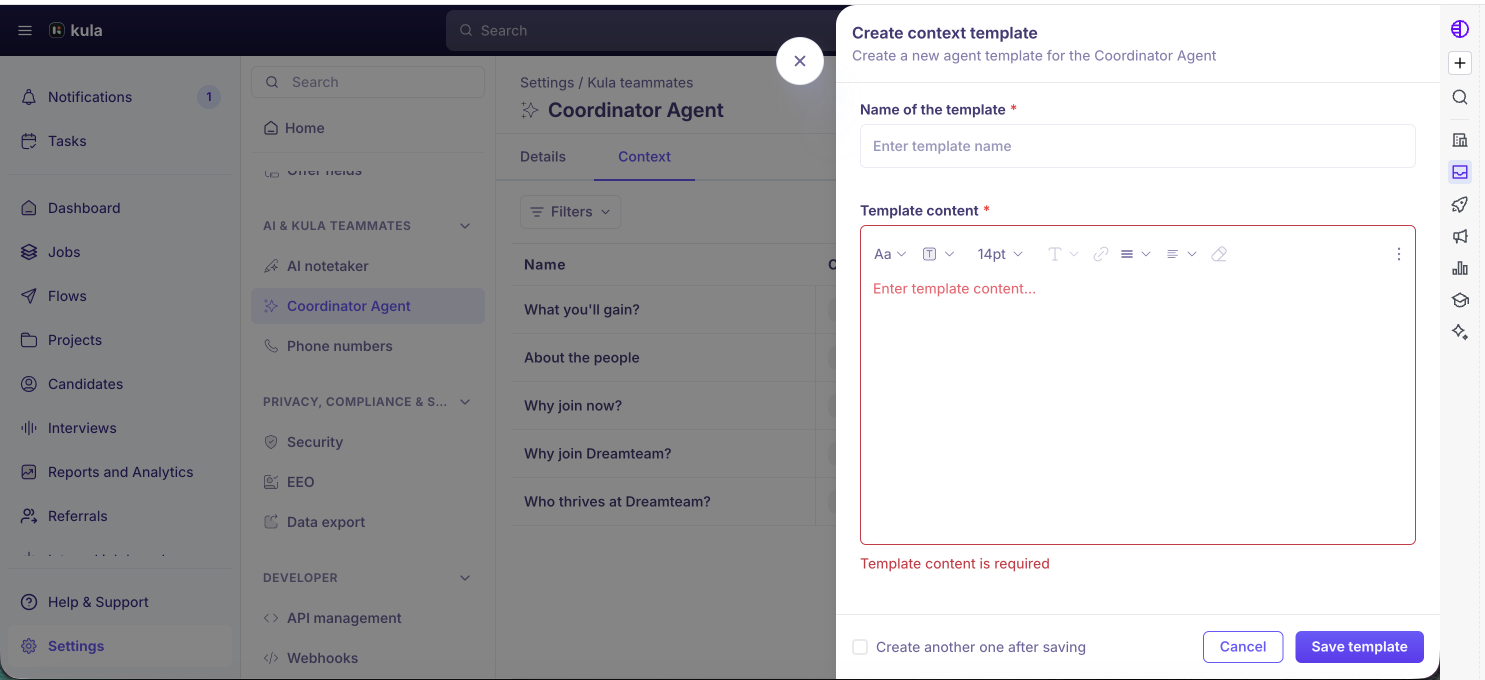Click the bar chart icon in right sidebar
Image resolution: width=1485 pixels, height=680 pixels.
(x=1460, y=268)
